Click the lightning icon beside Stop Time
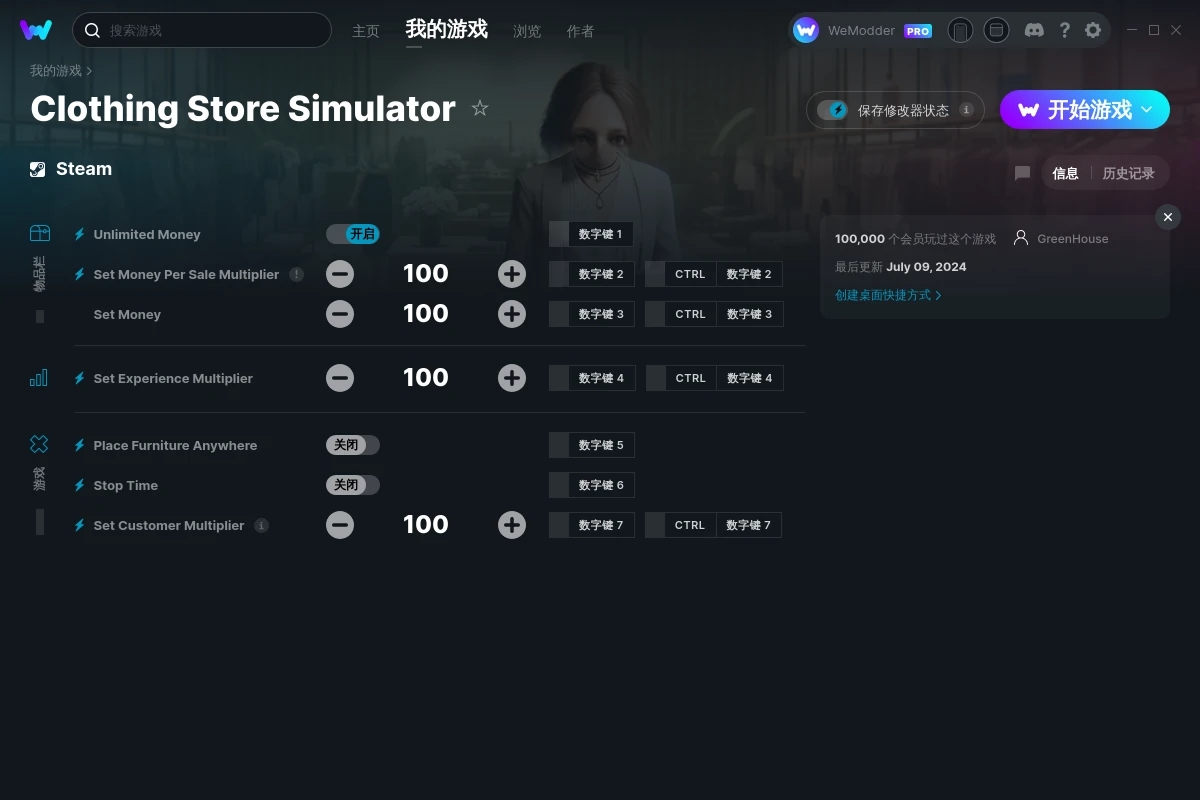1200x800 pixels. click(80, 485)
